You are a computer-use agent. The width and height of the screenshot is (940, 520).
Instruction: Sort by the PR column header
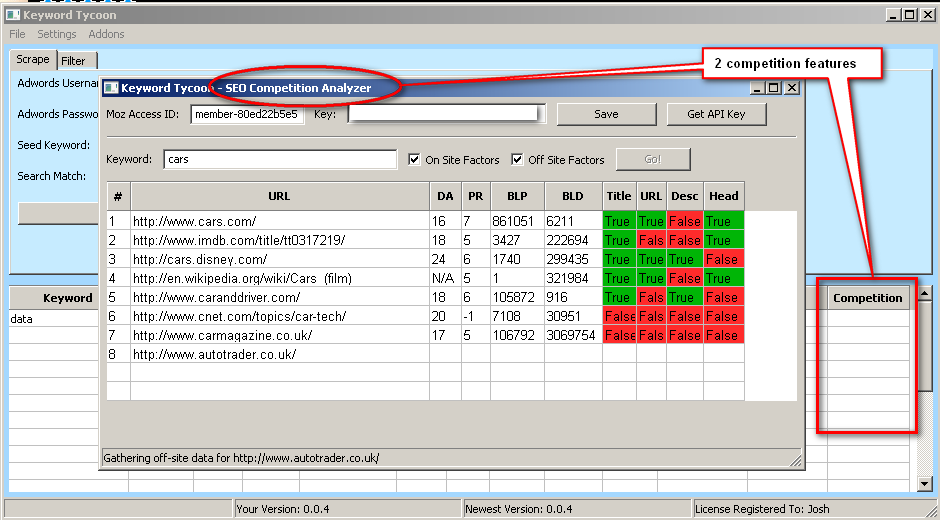coord(475,196)
